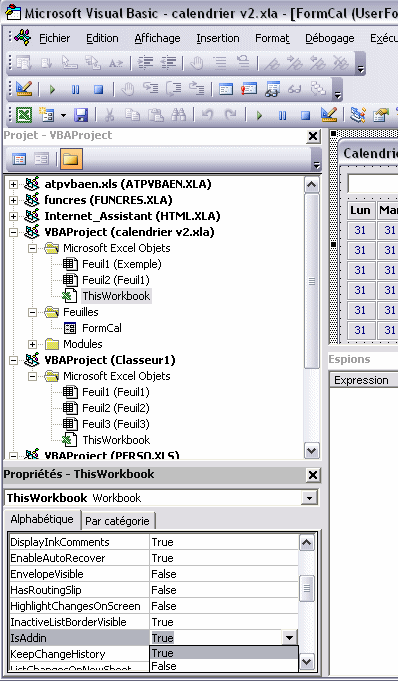Toggle Folders view in the Project panel
The image size is (398, 682).
coord(71,159)
